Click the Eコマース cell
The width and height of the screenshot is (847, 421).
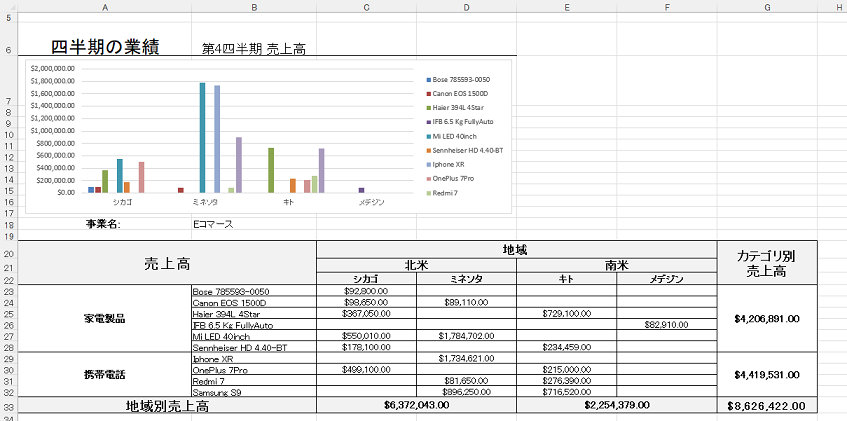click(254, 224)
